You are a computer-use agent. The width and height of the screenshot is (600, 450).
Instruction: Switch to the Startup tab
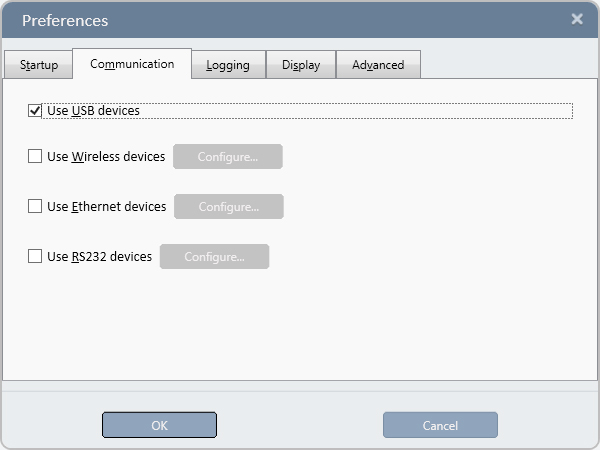click(38, 65)
